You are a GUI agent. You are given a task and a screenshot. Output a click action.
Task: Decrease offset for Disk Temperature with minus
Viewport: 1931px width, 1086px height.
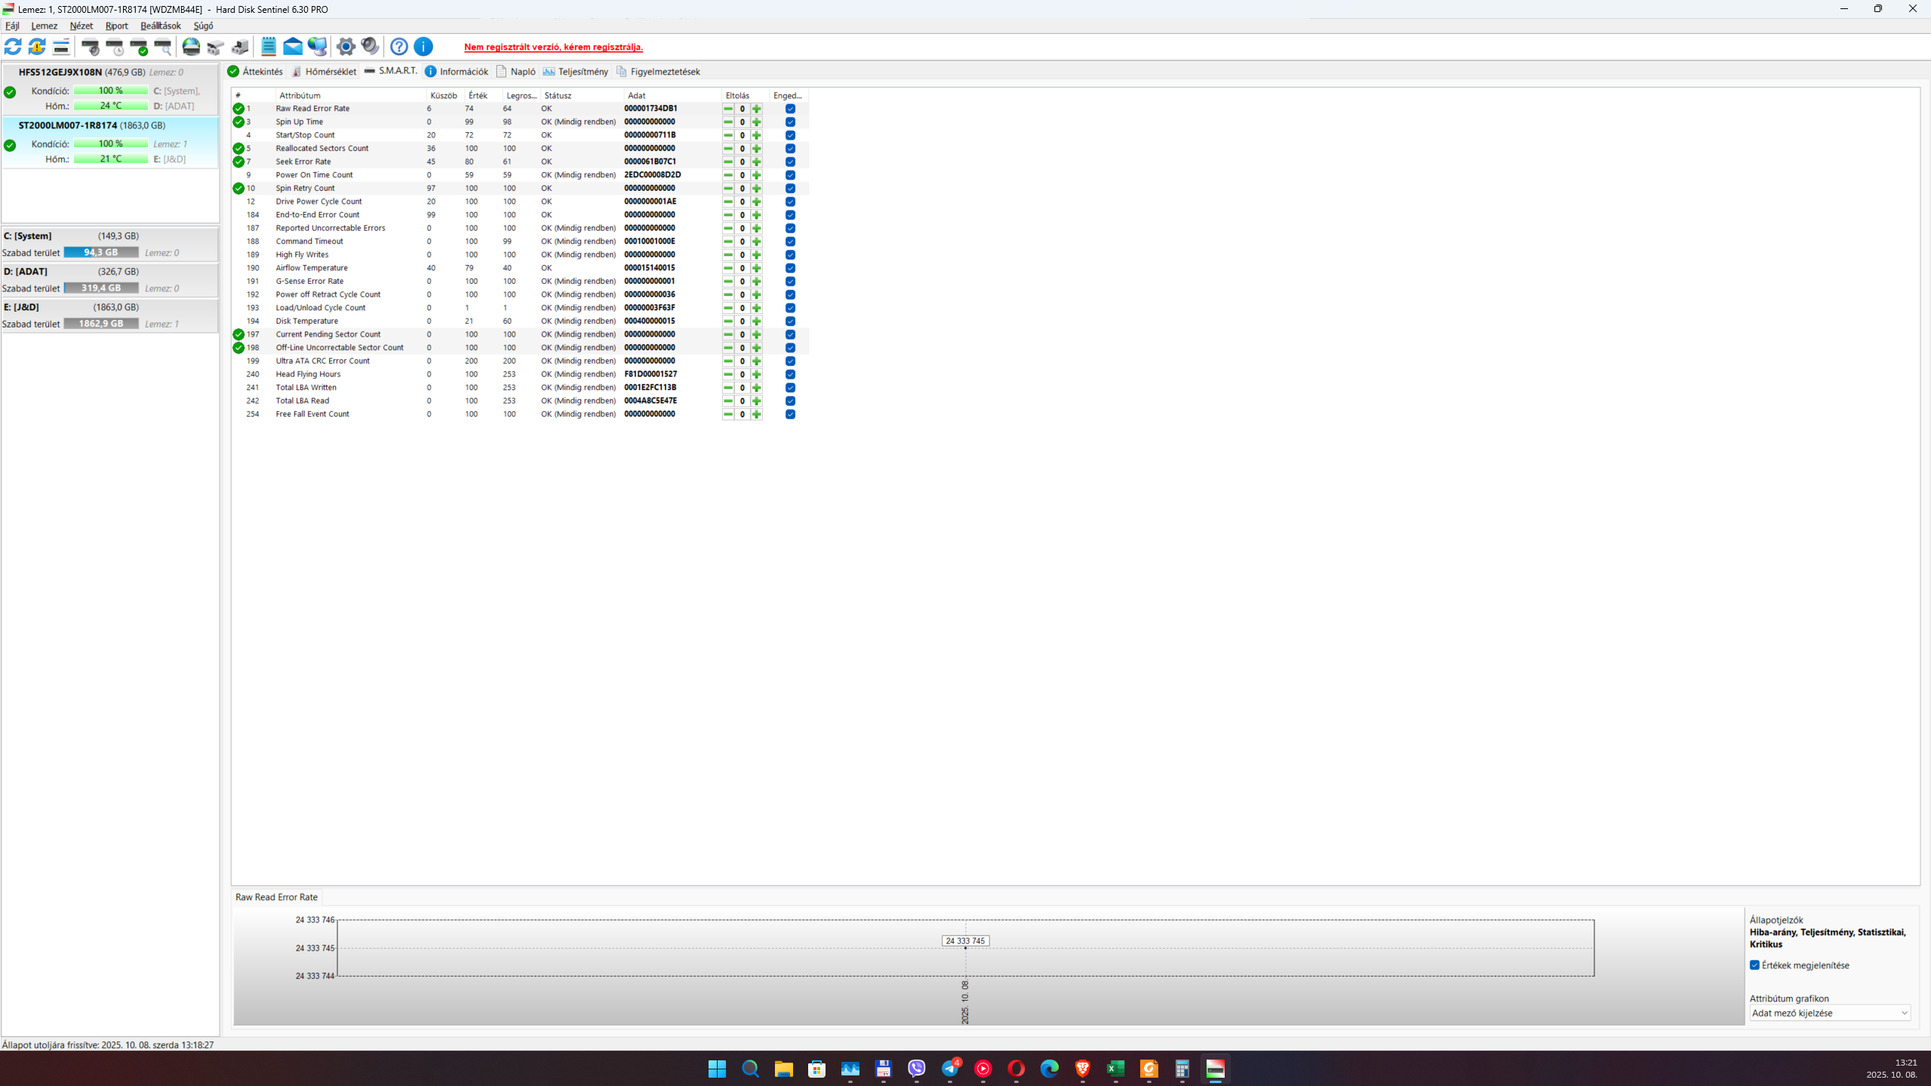(x=728, y=321)
